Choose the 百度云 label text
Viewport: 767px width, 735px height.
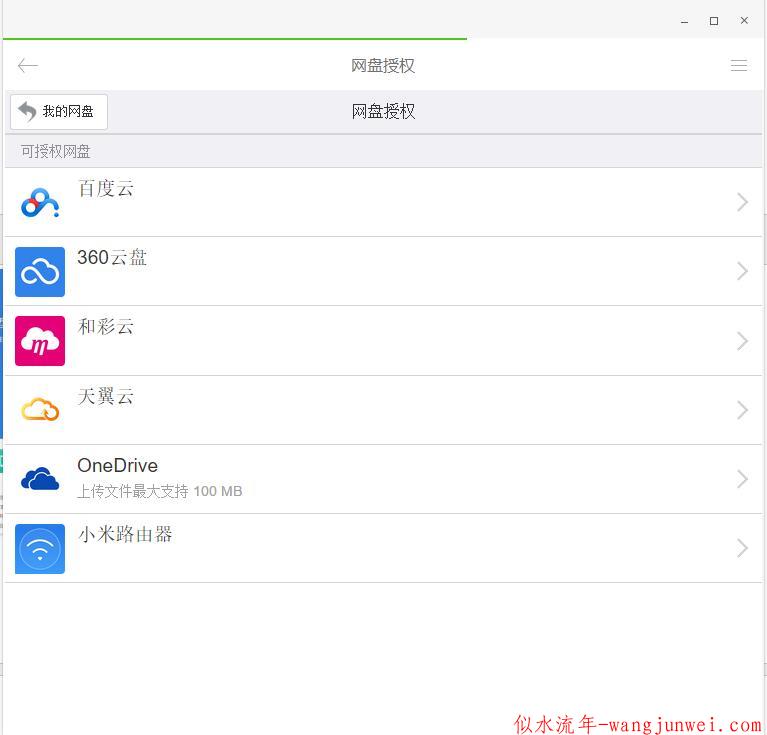click(x=106, y=188)
